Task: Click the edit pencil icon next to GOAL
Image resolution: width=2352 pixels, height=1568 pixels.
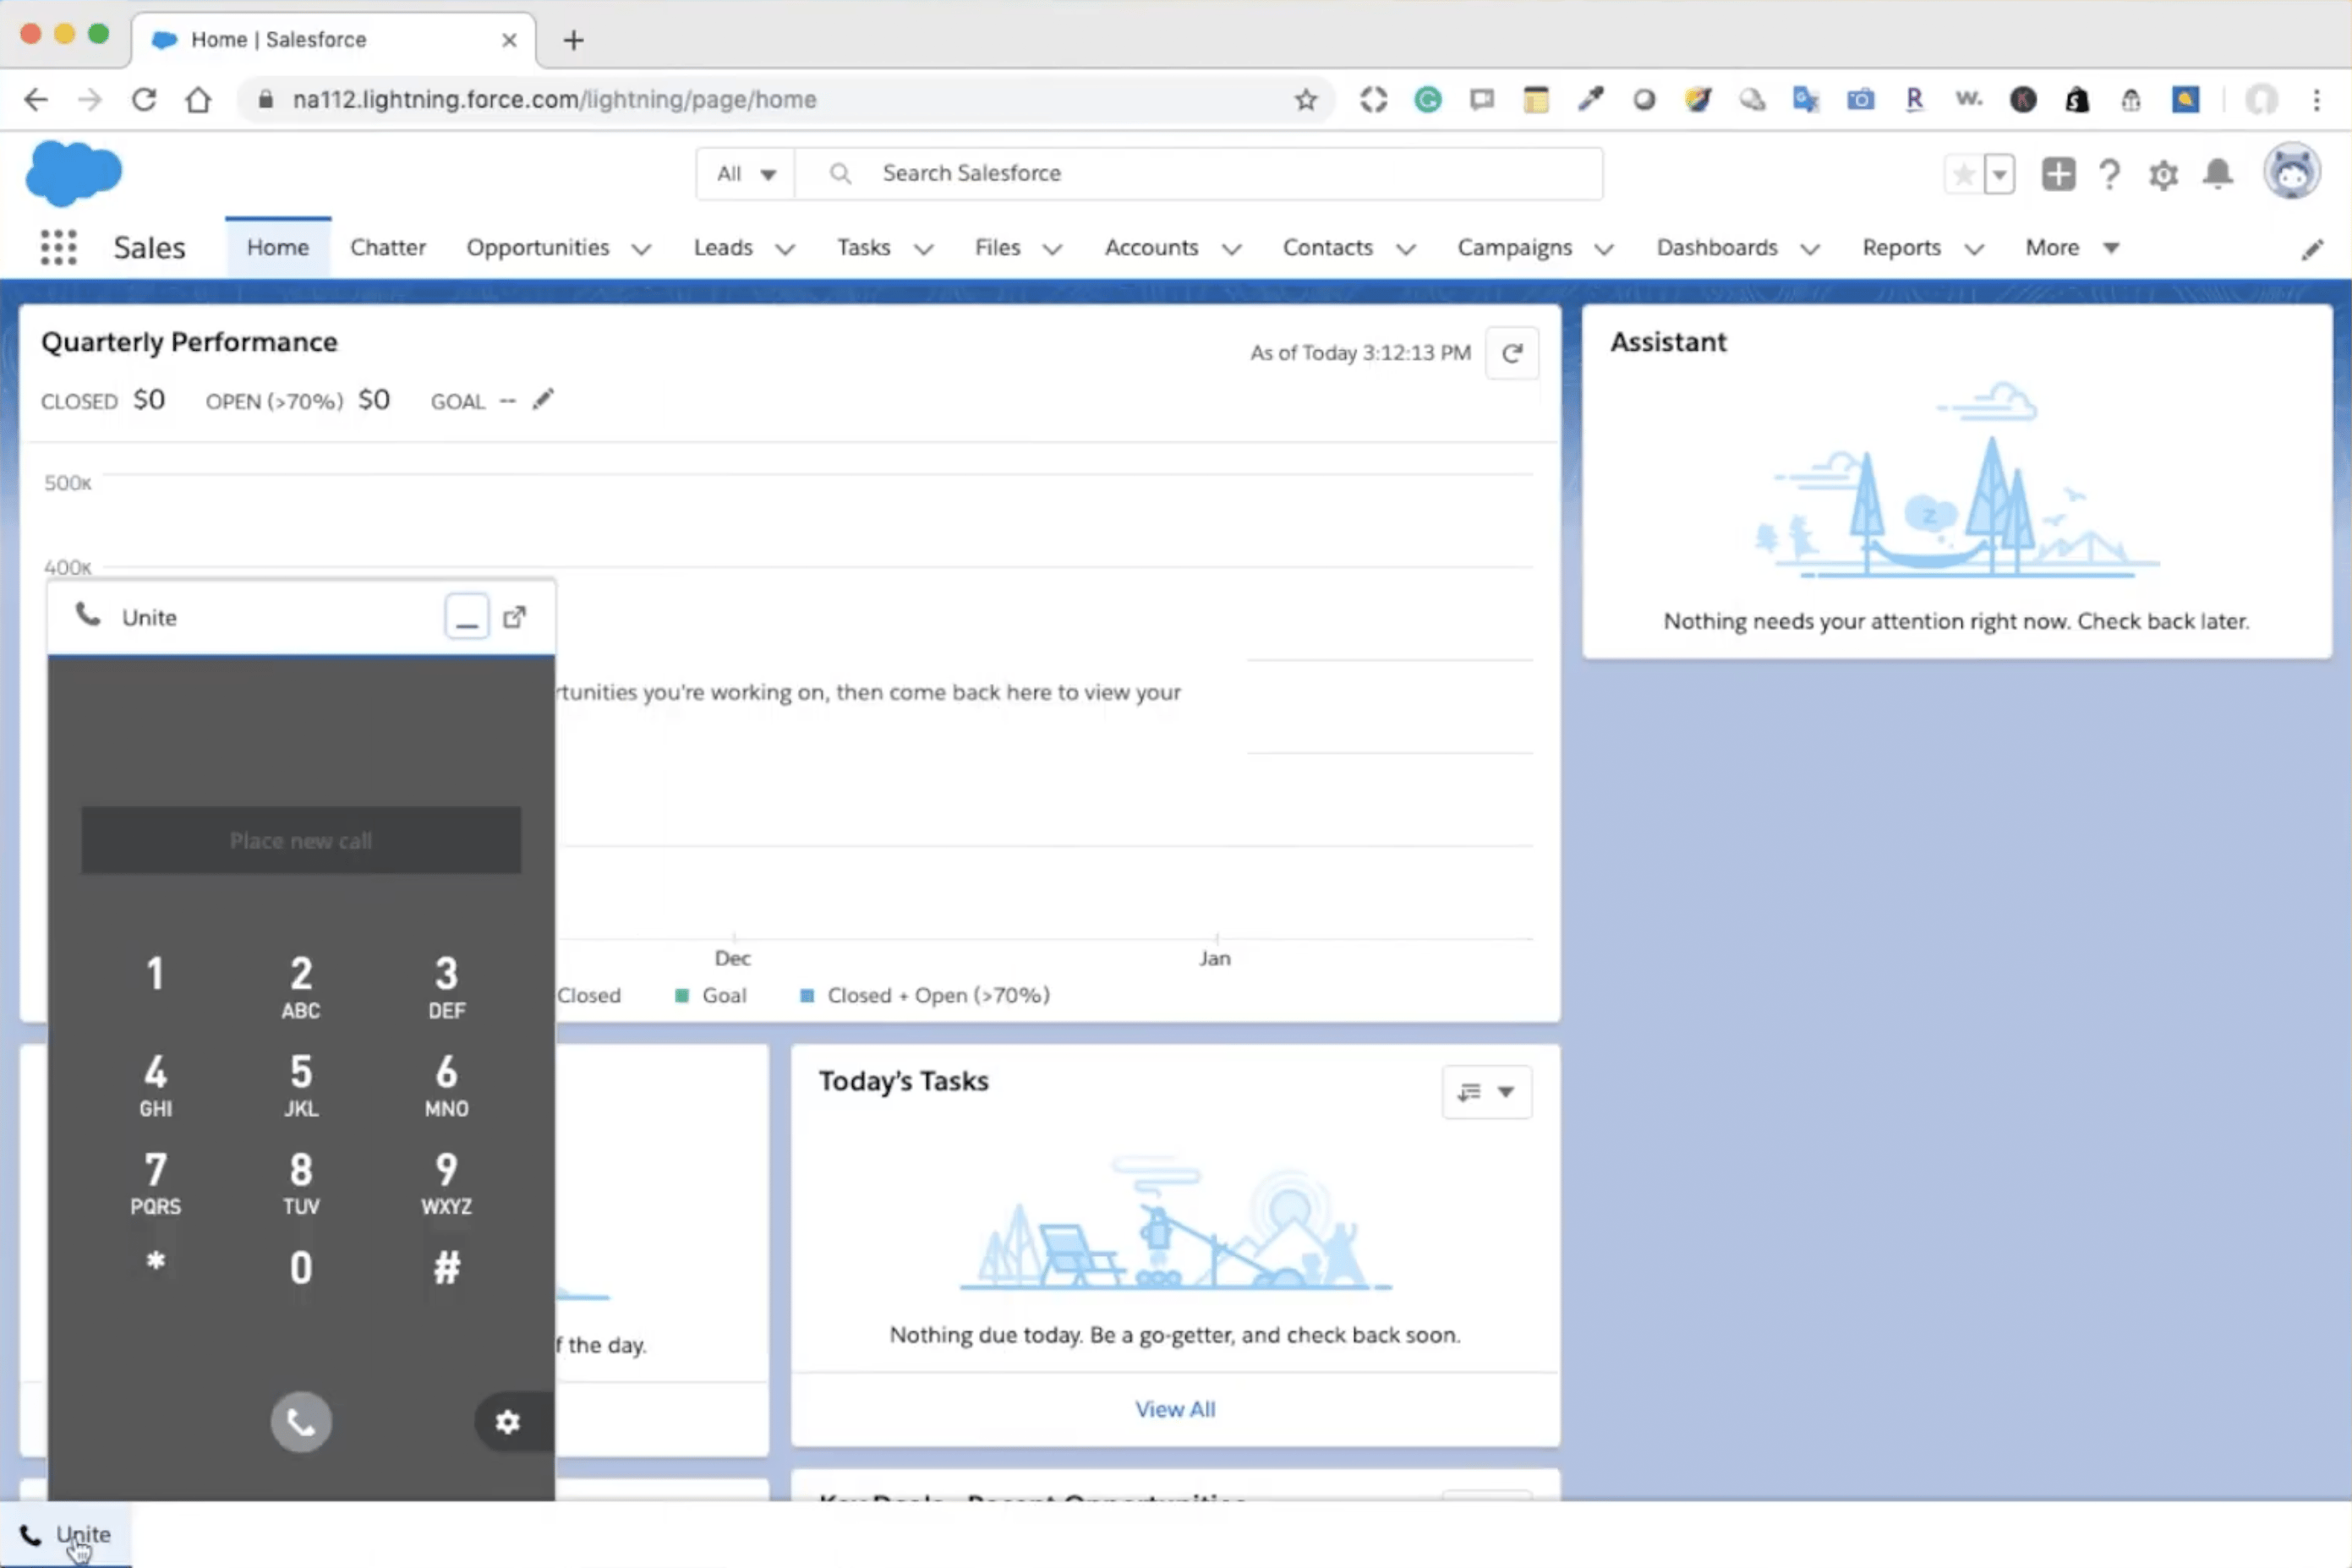Action: click(543, 399)
